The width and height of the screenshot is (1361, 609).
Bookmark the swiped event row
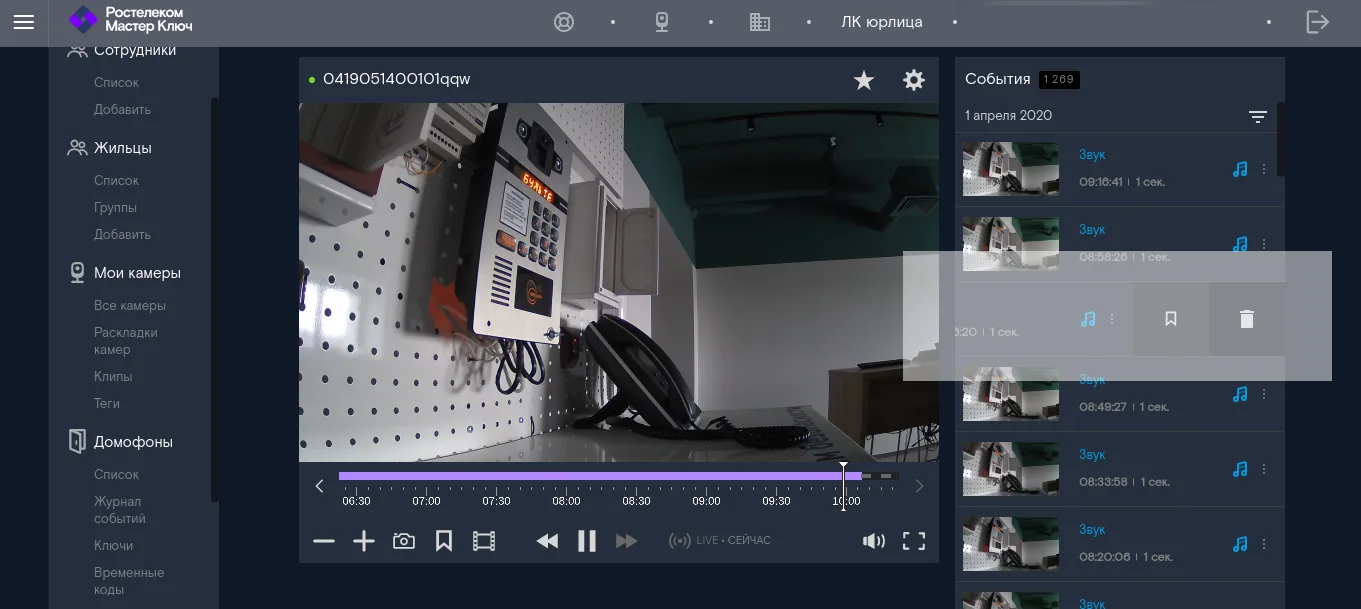(x=1171, y=319)
